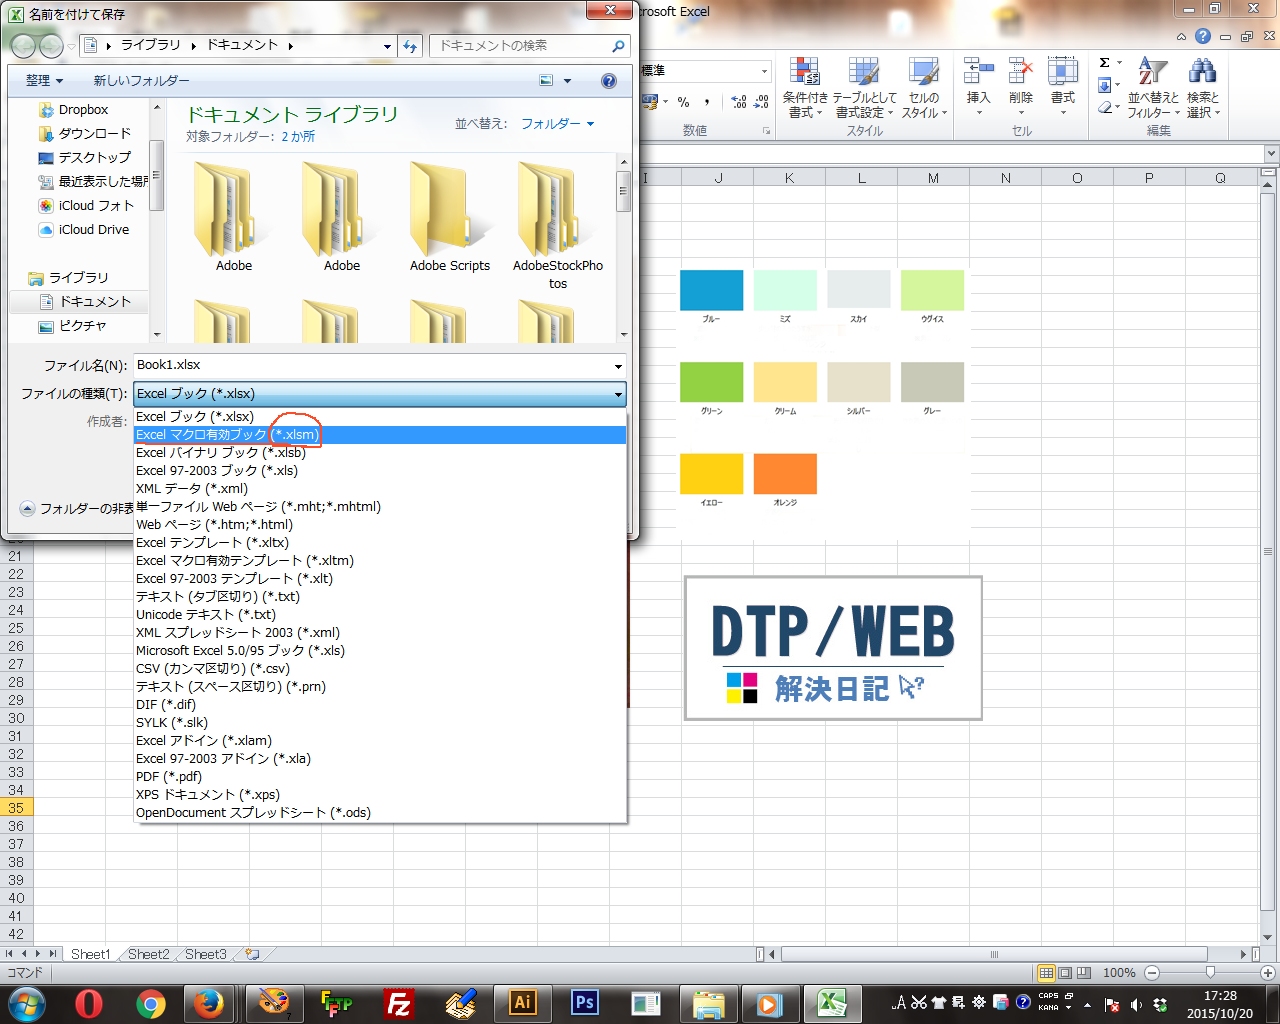Refresh the address bar location
Image resolution: width=1280 pixels, height=1024 pixels.
pyautogui.click(x=409, y=46)
